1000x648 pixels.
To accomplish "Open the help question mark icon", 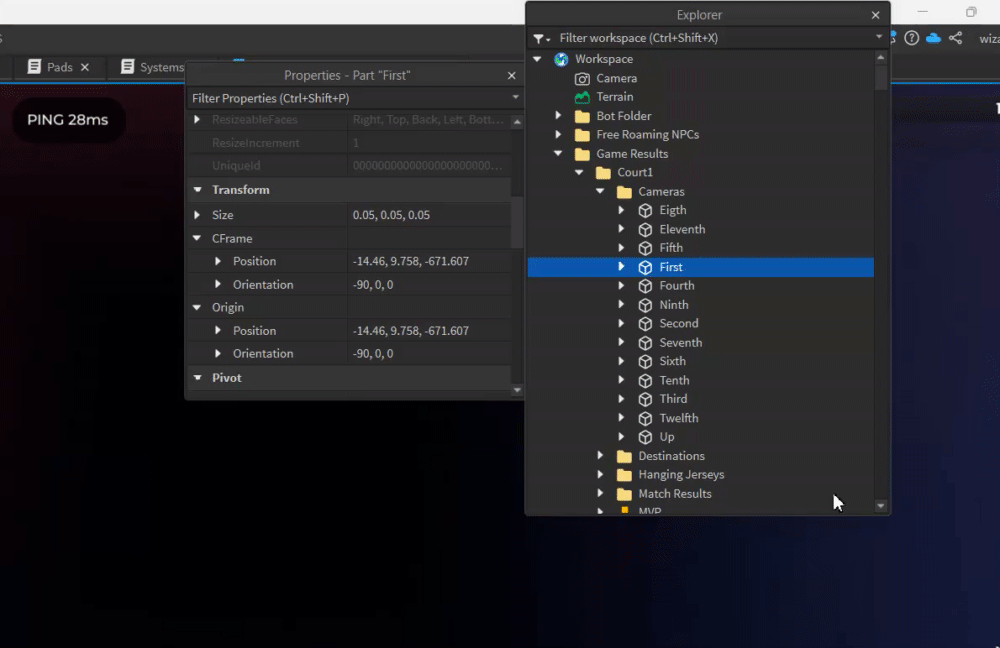I will 912,38.
